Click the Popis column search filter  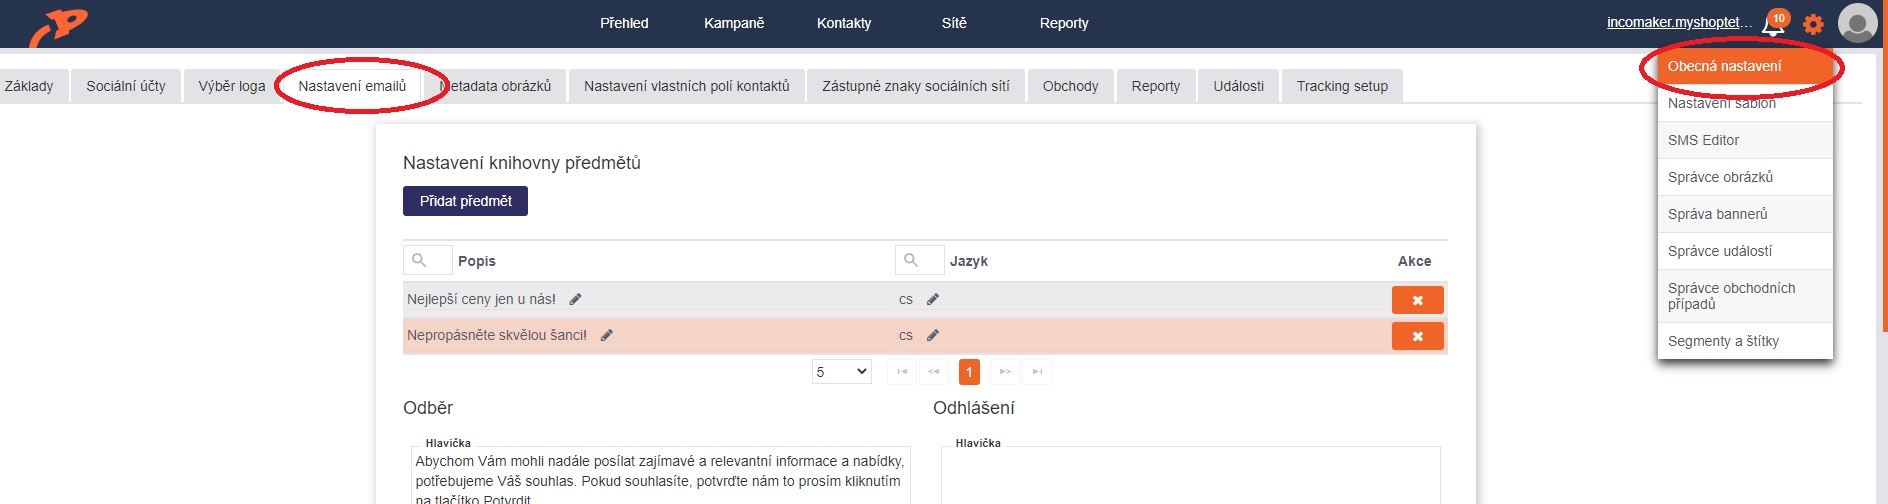[x=427, y=260]
